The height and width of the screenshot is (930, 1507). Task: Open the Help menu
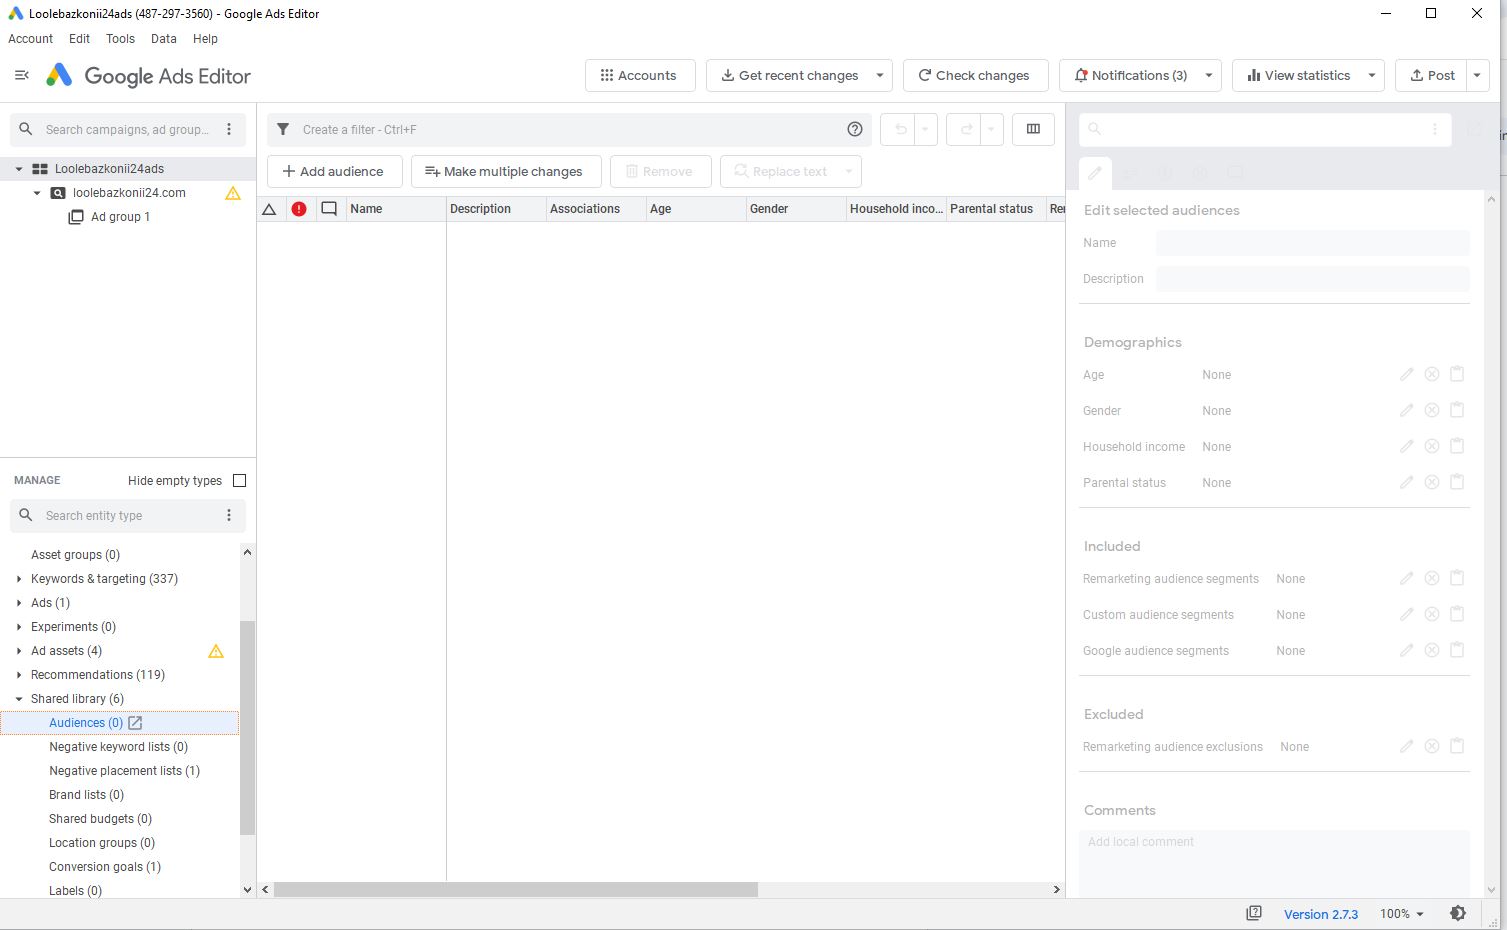[x=205, y=39]
